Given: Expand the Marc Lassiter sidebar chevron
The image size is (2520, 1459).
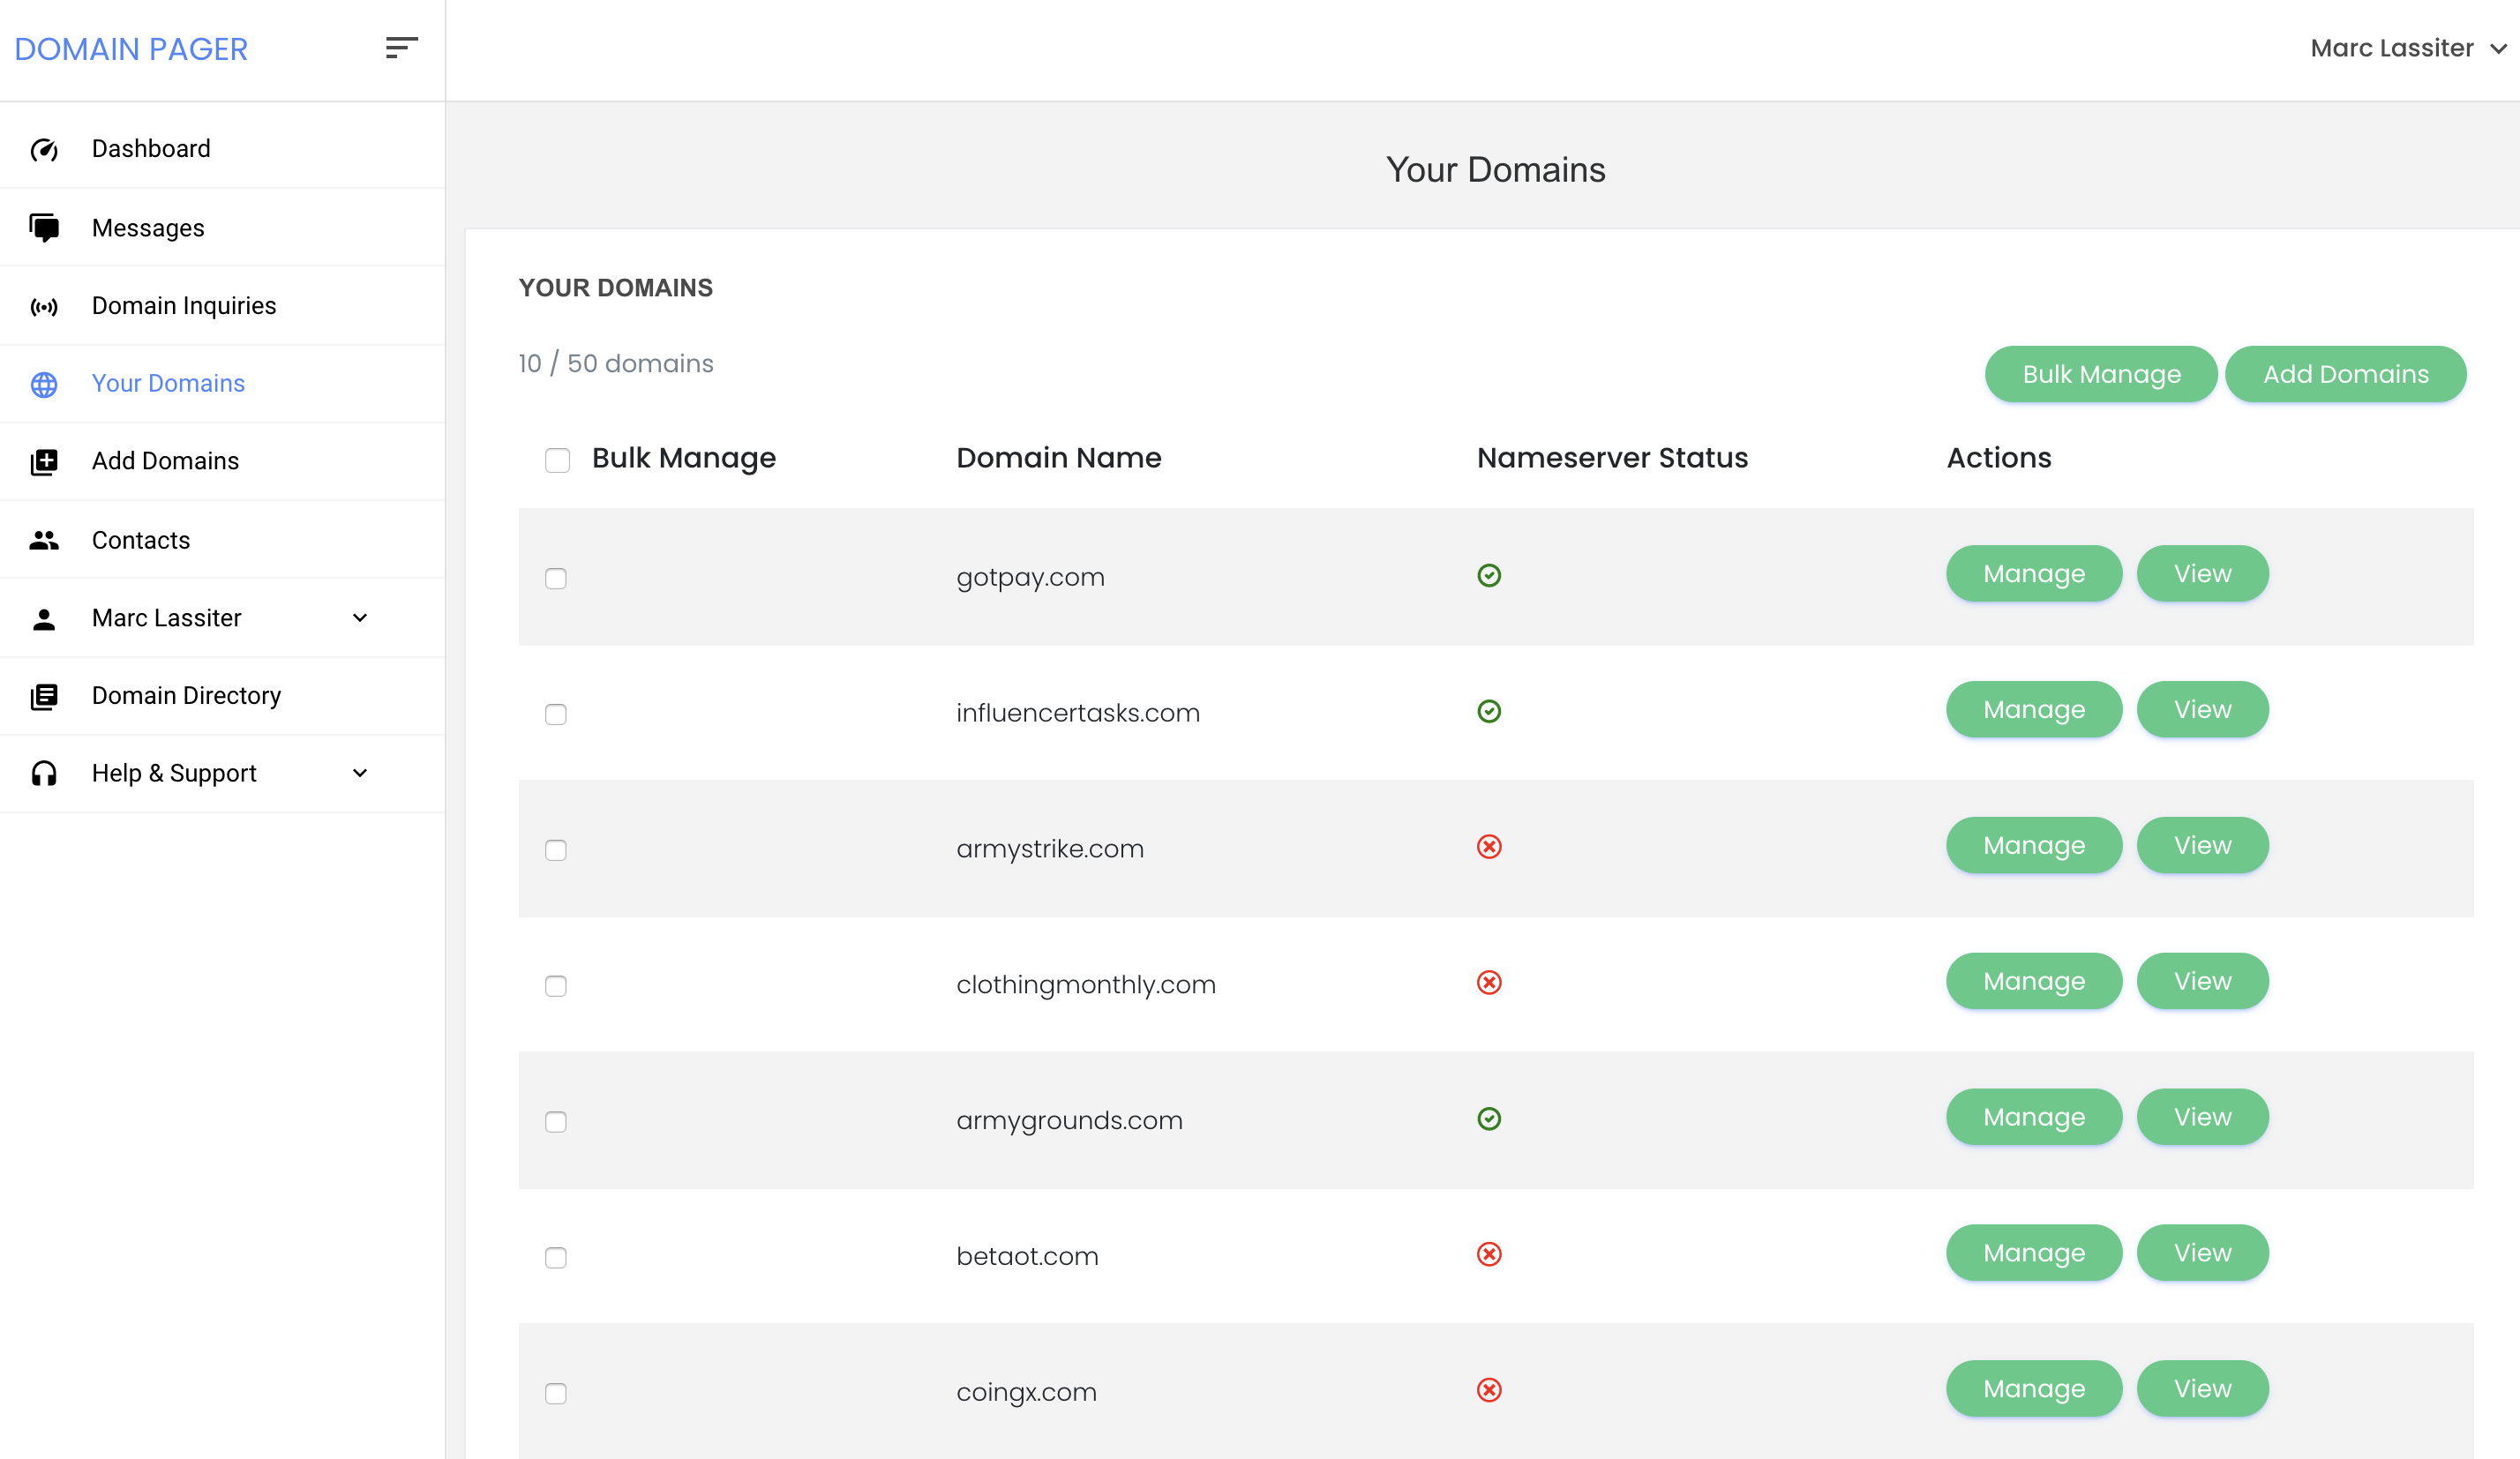Looking at the screenshot, I should pyautogui.click(x=360, y=617).
